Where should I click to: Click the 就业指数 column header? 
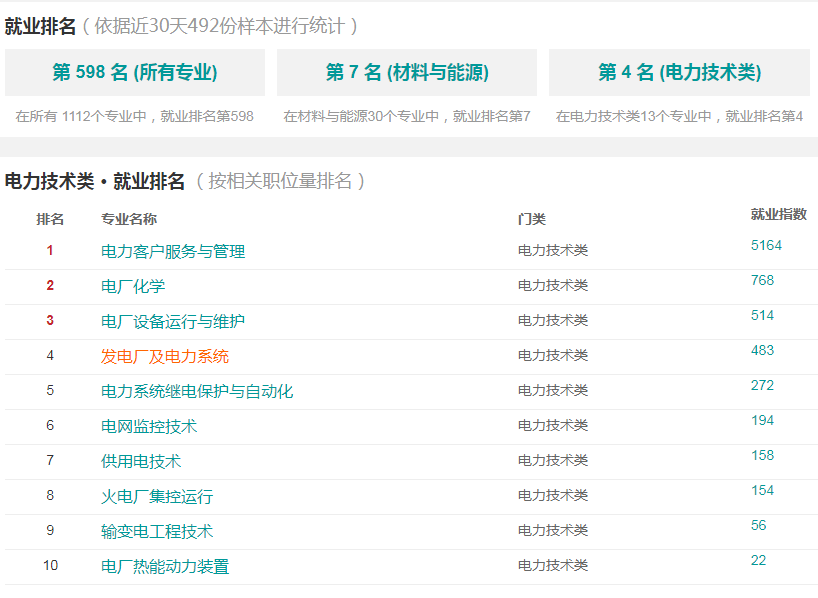[779, 214]
